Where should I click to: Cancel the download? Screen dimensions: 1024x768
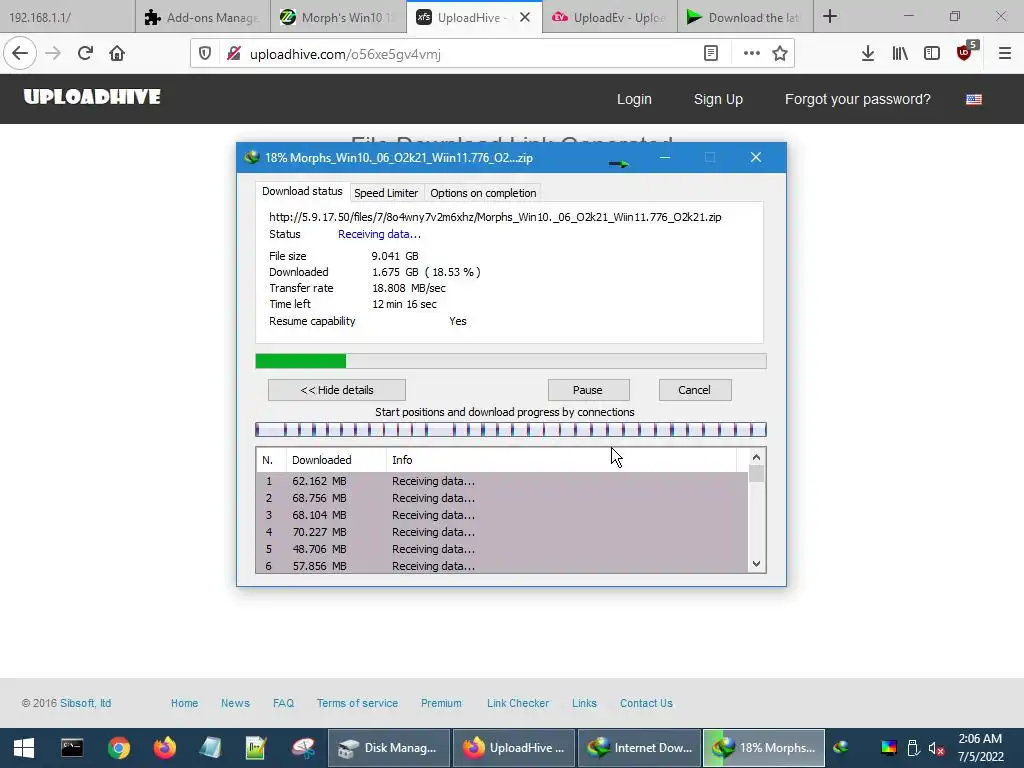[x=695, y=390]
